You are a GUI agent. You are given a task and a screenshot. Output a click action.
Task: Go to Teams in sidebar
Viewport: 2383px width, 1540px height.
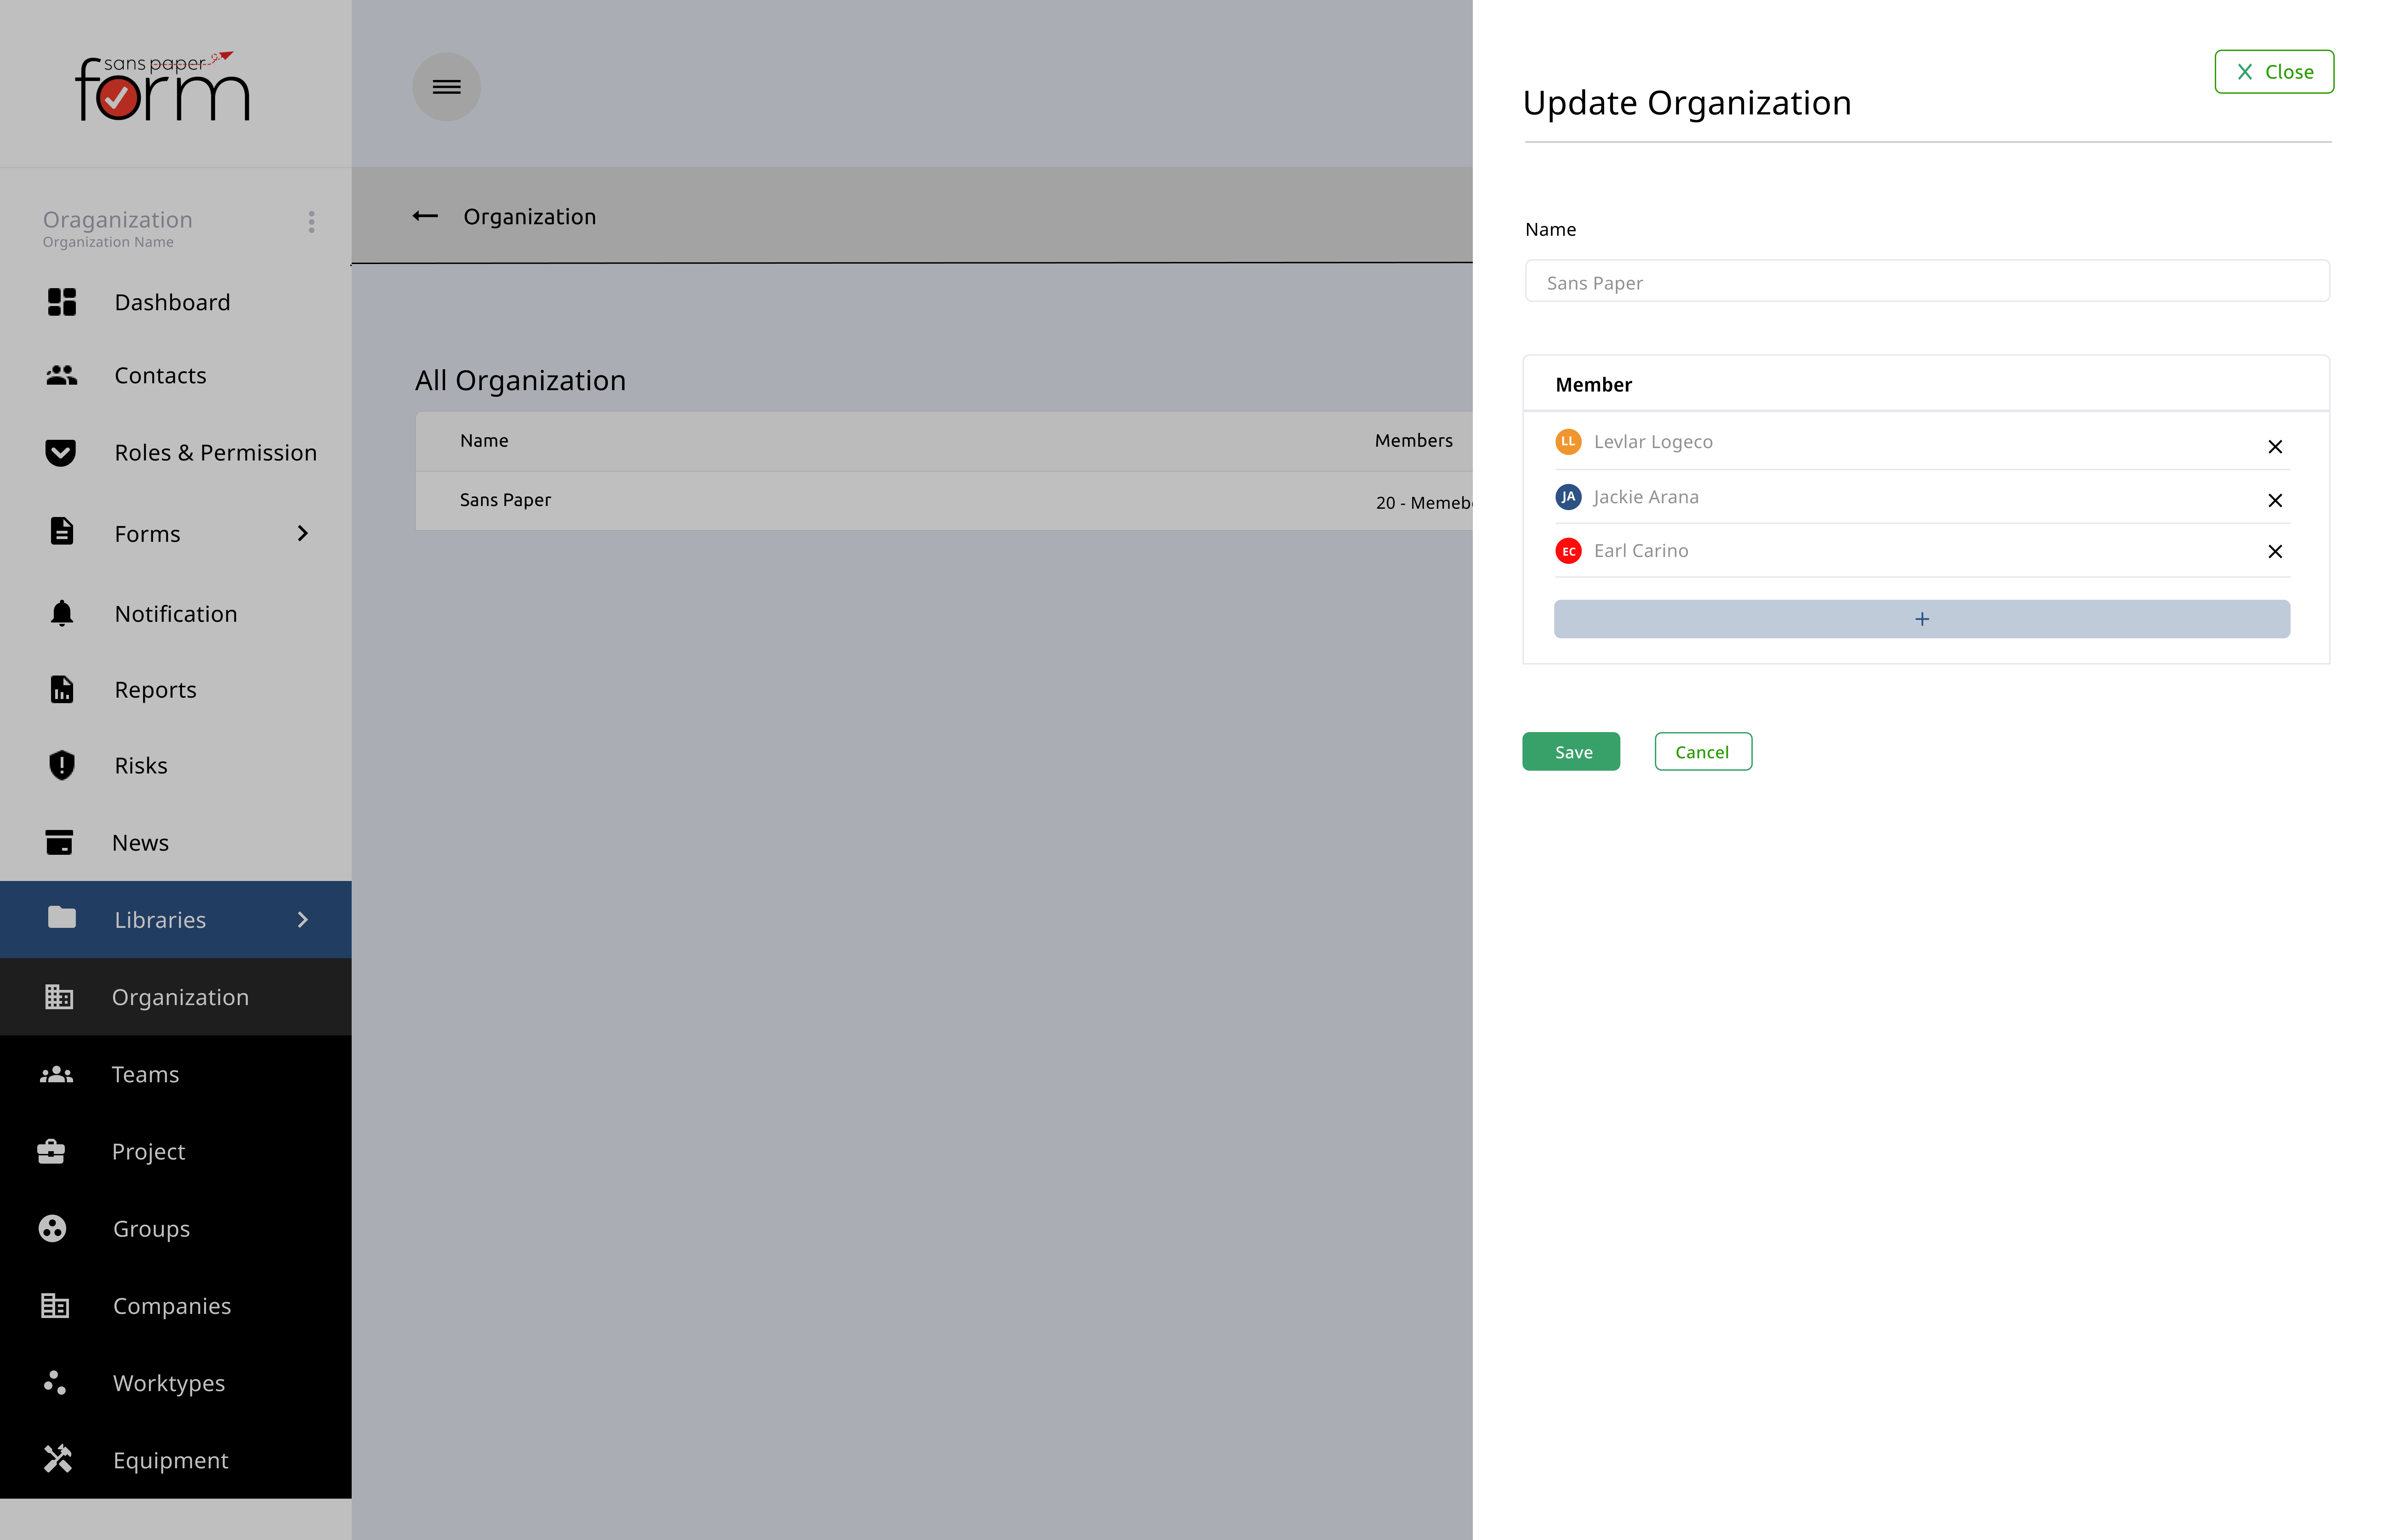[145, 1074]
